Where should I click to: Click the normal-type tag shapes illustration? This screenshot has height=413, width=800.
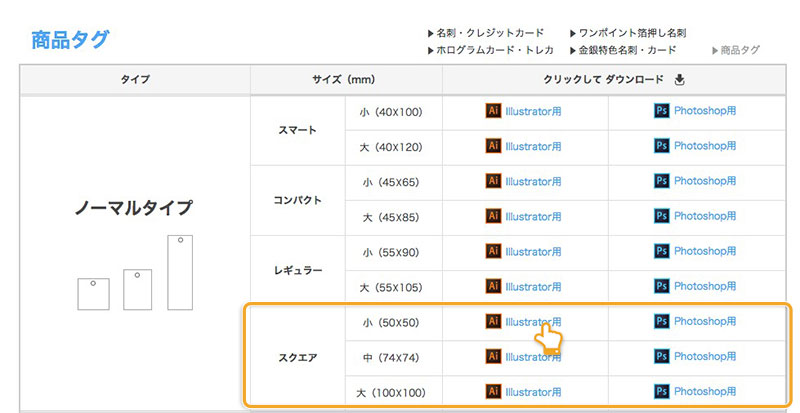[x=135, y=273]
